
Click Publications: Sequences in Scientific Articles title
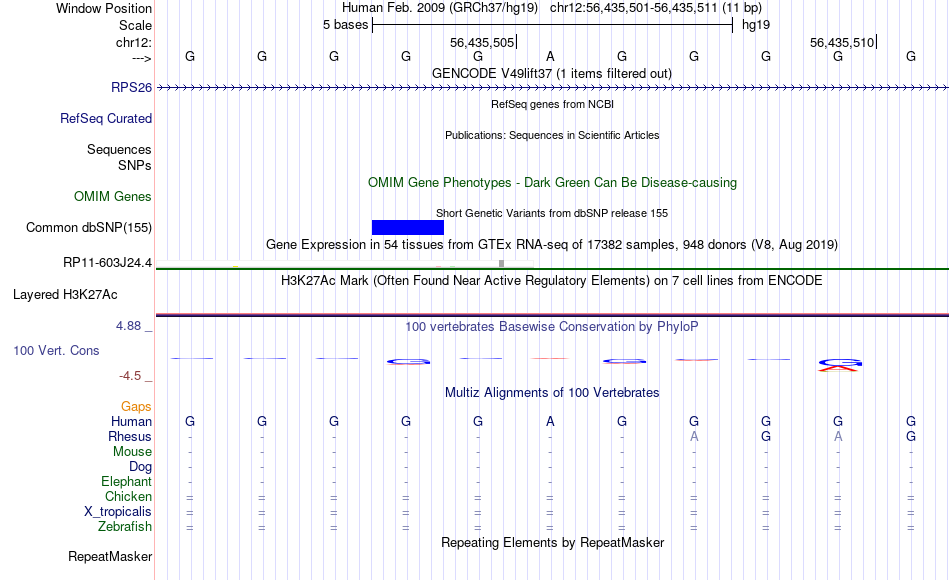tap(552, 135)
